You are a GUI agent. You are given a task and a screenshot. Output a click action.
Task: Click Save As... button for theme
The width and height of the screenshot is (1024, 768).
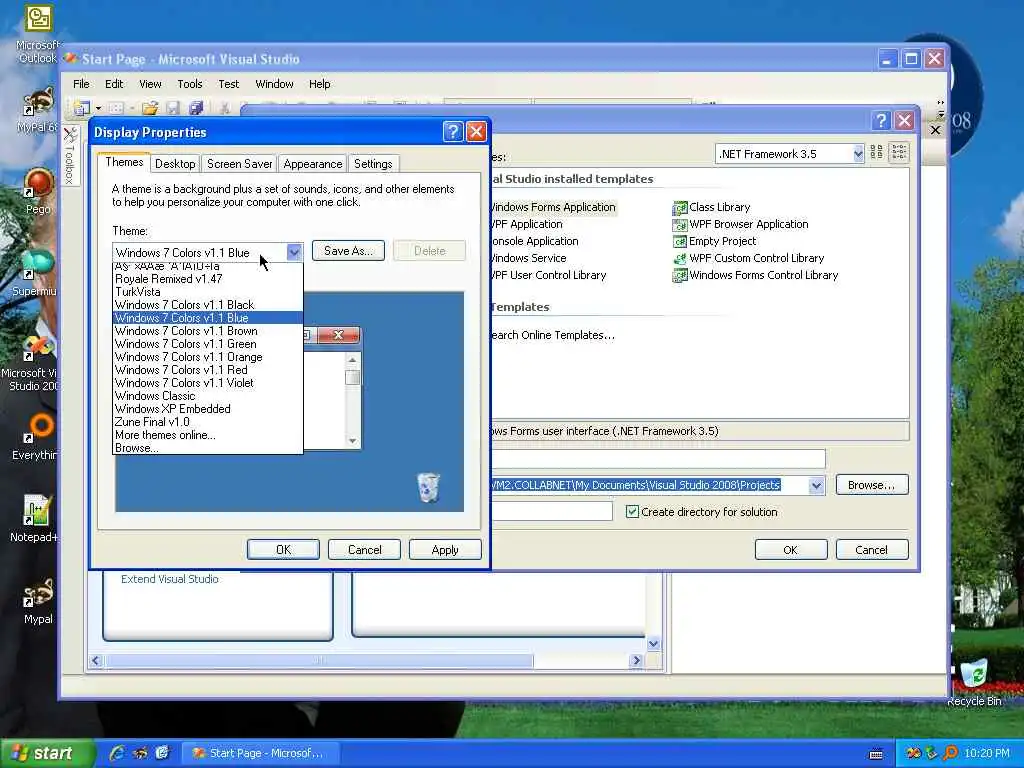coord(348,251)
